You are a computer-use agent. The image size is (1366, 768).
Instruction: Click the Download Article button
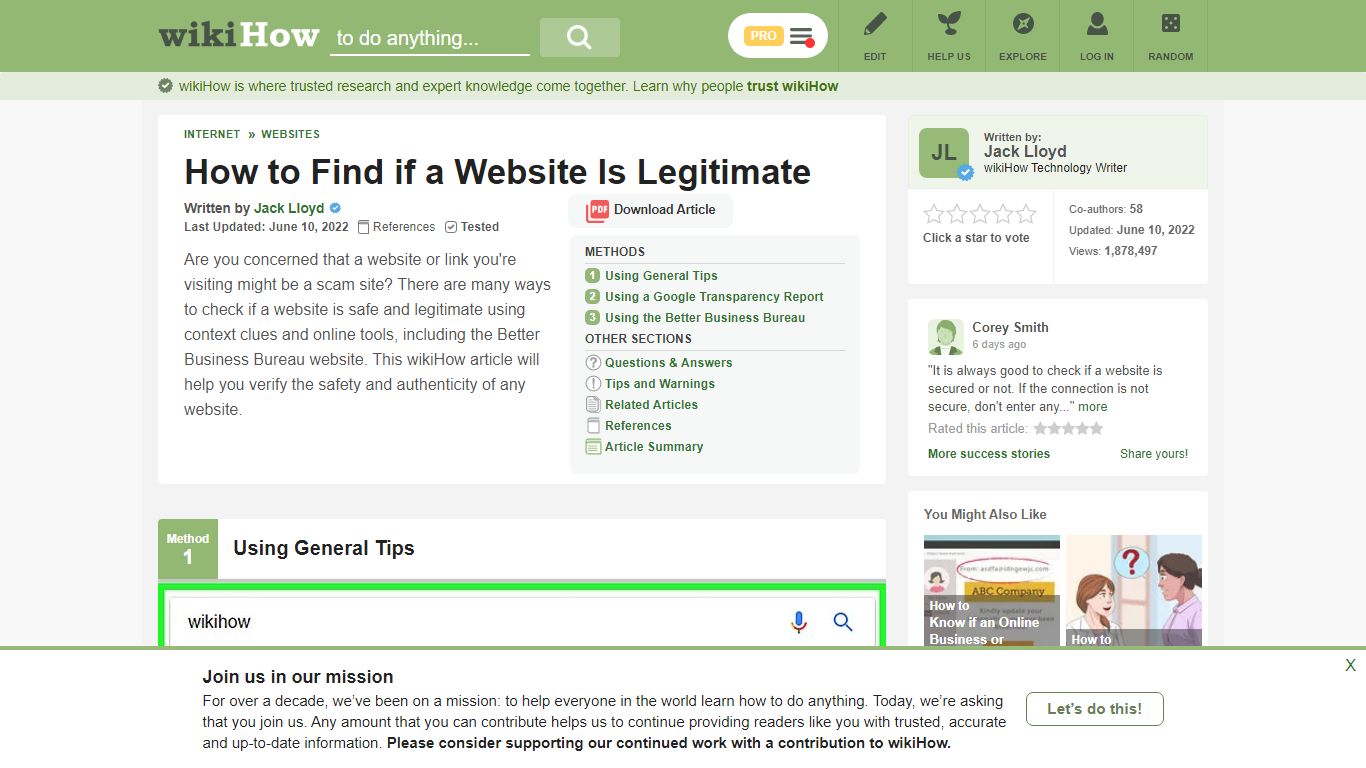point(651,210)
